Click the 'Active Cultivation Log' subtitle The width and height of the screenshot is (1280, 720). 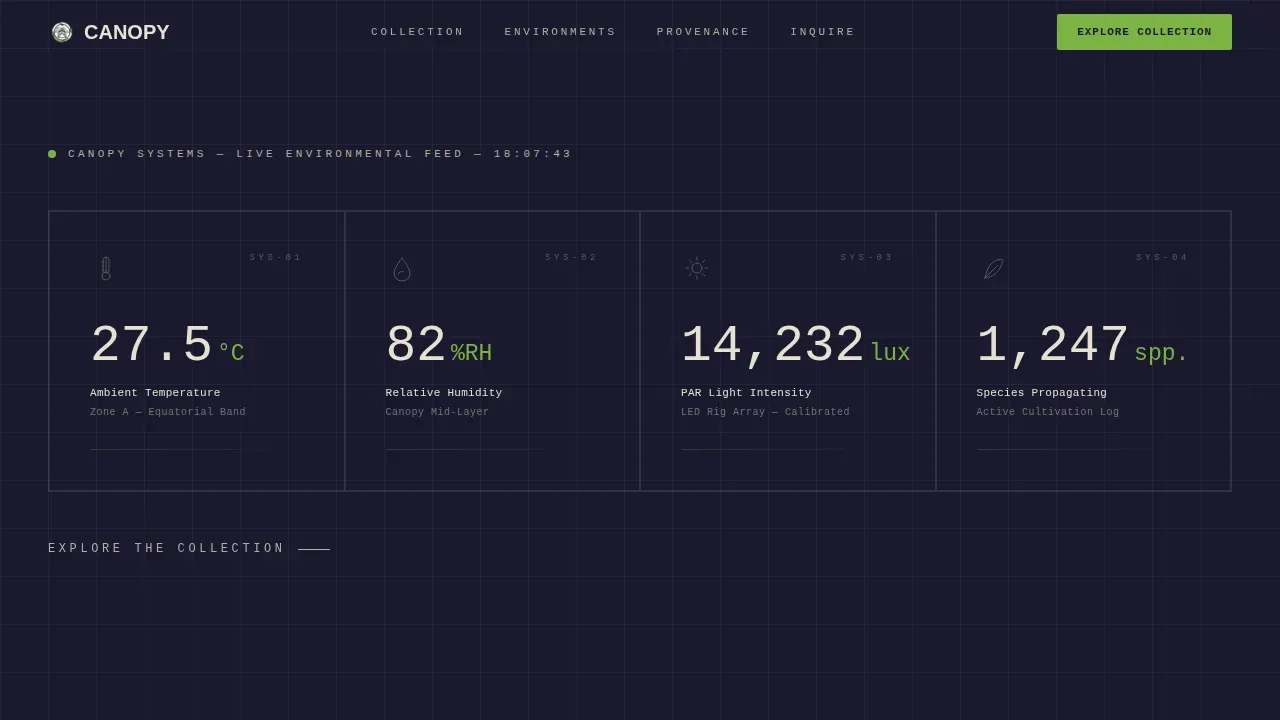click(1048, 412)
